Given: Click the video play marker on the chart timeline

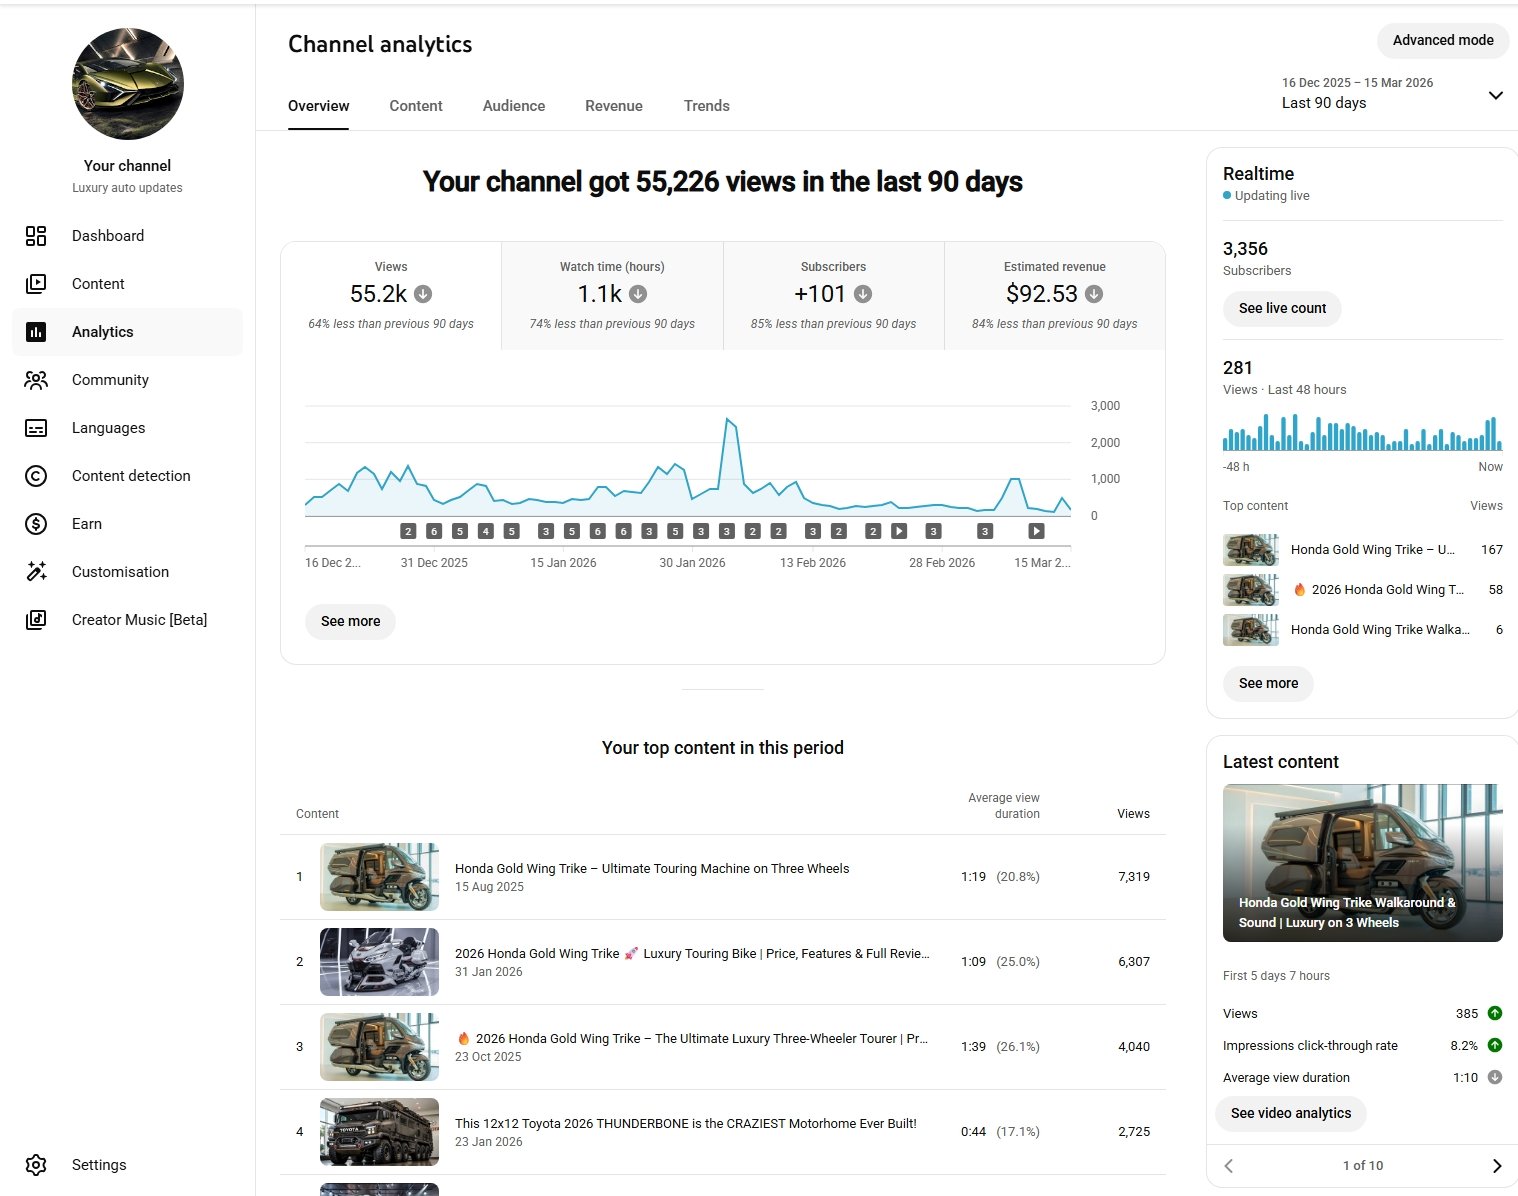Looking at the screenshot, I should click(x=899, y=531).
